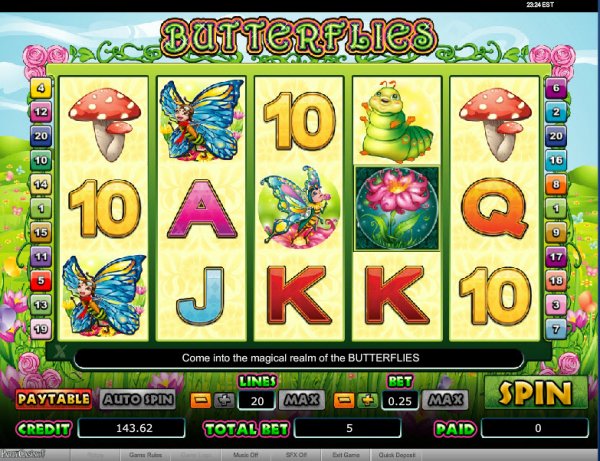The height and width of the screenshot is (461, 600).
Task: Toggle Music Off in bottom bar
Action: click(x=245, y=455)
